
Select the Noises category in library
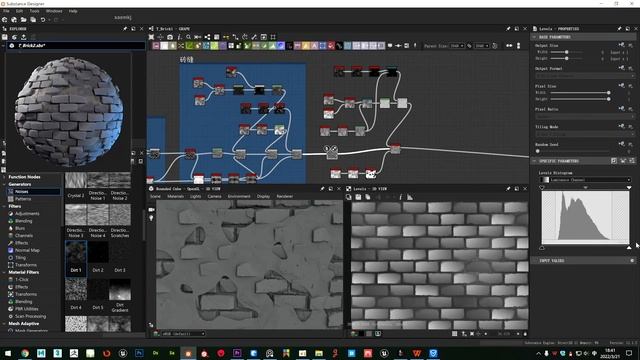coord(34,191)
